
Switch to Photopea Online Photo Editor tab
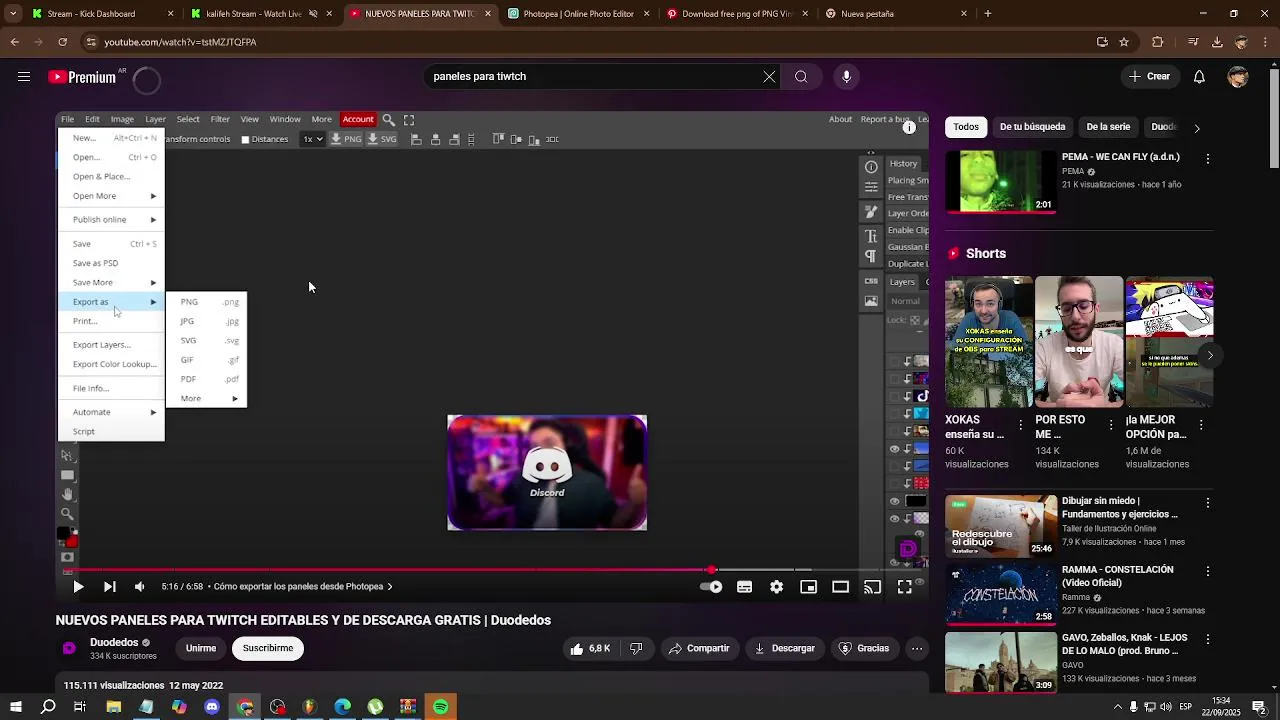point(580,14)
